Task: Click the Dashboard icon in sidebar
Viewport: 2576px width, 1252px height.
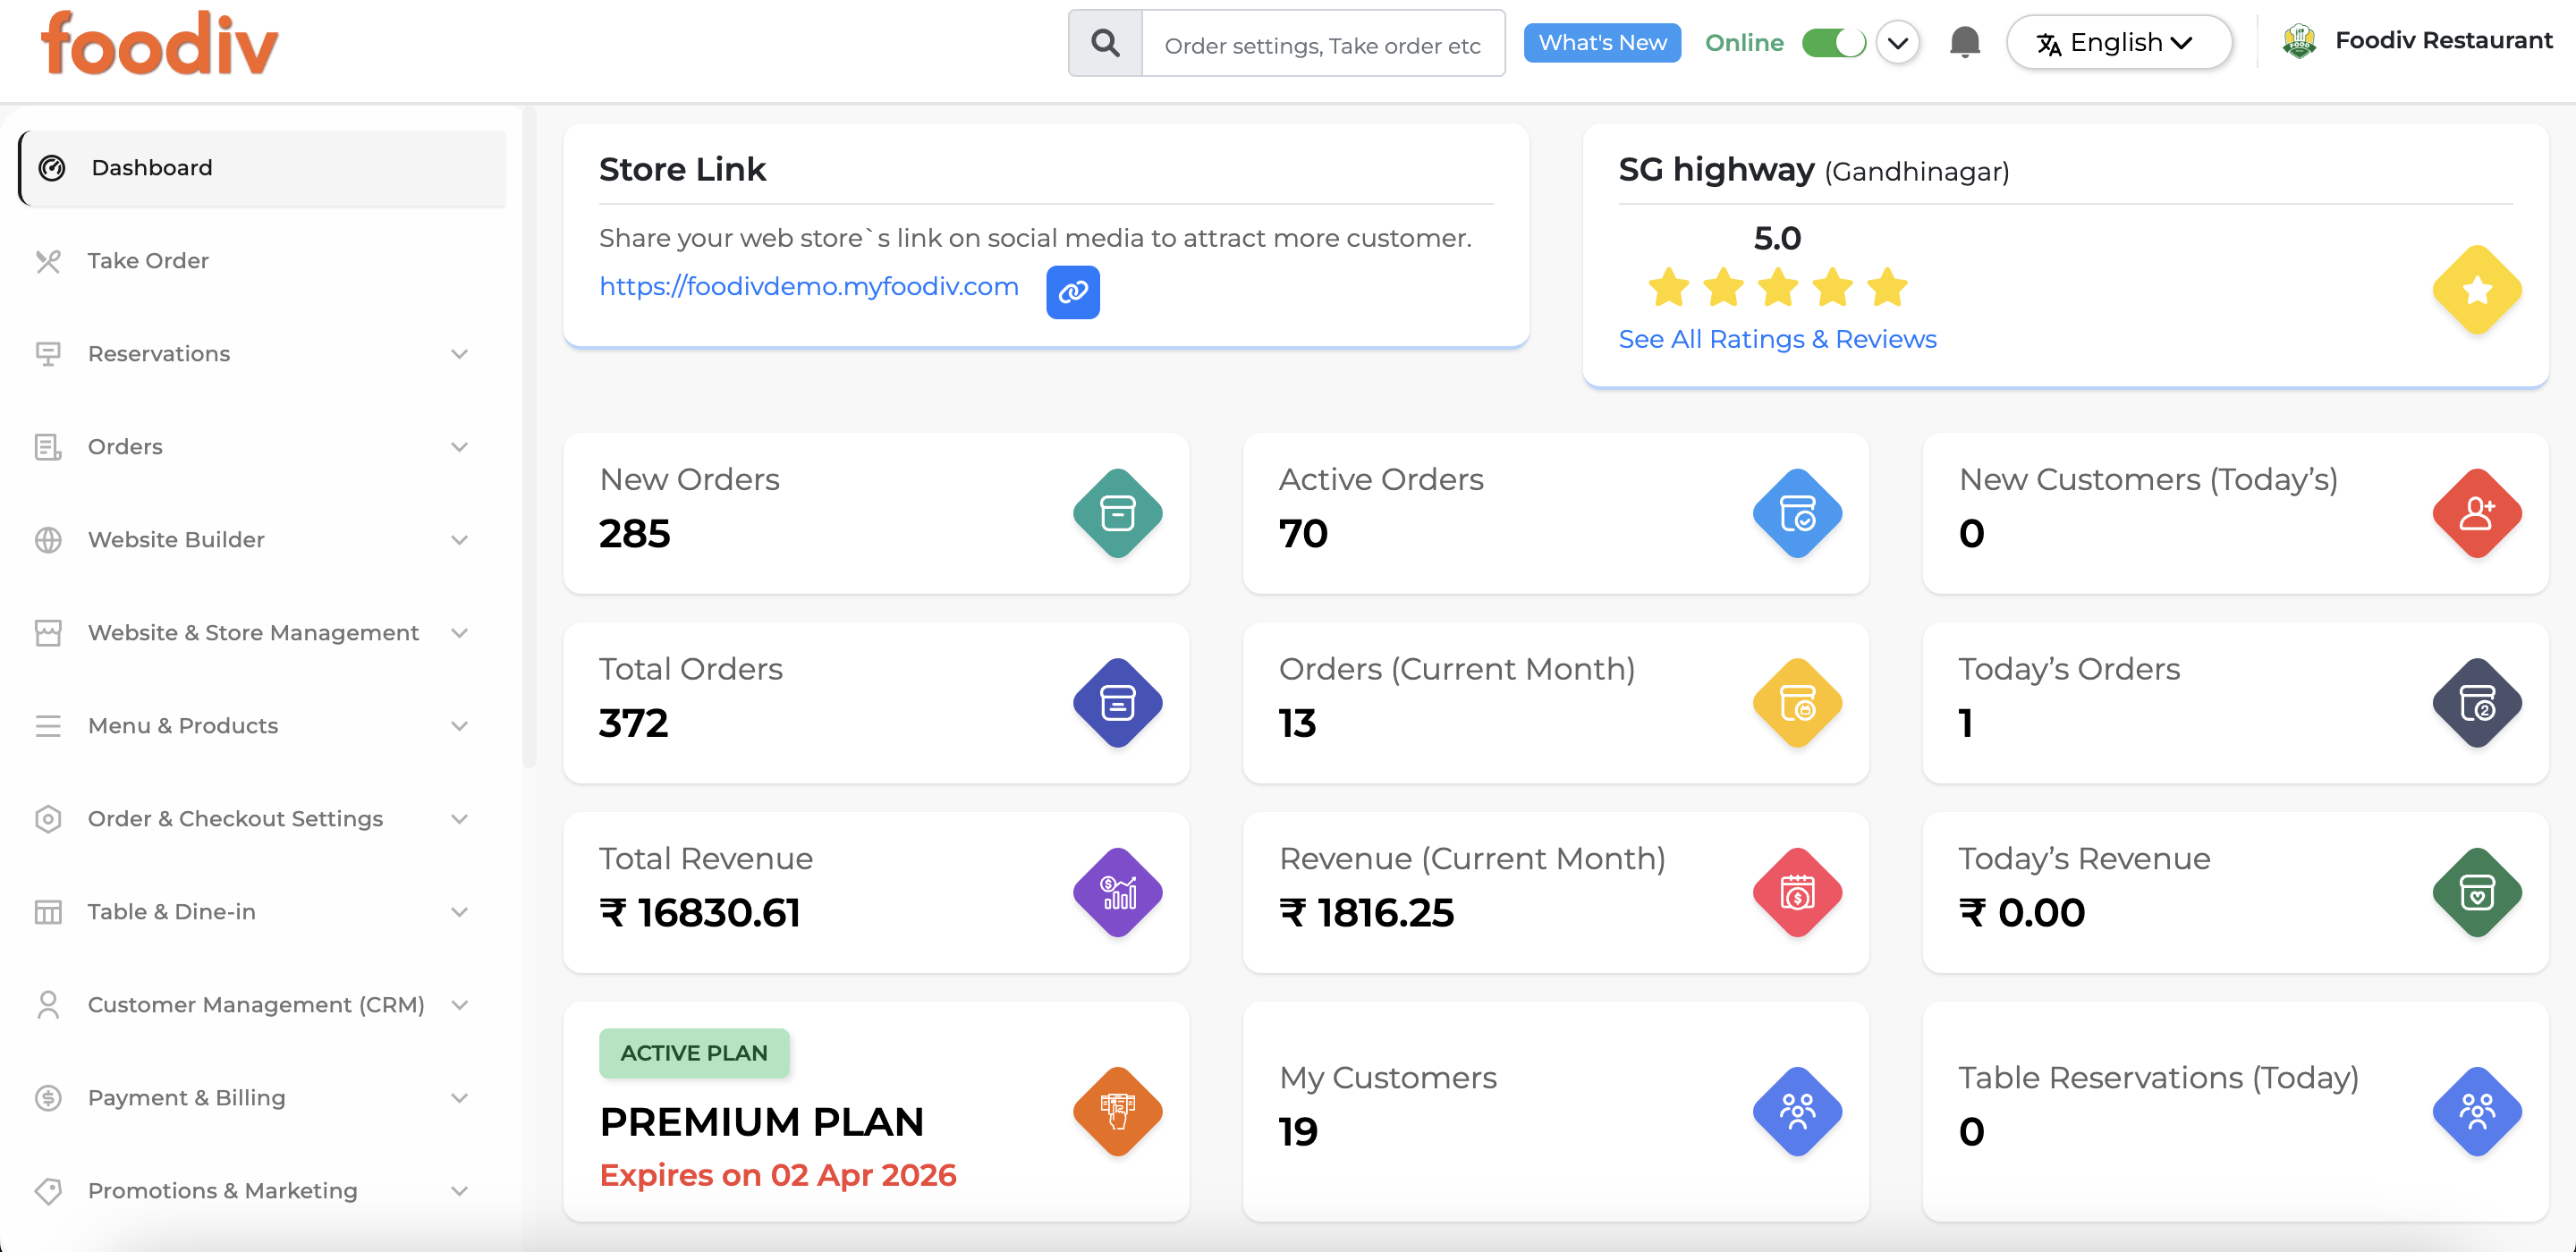Action: pyautogui.click(x=50, y=168)
